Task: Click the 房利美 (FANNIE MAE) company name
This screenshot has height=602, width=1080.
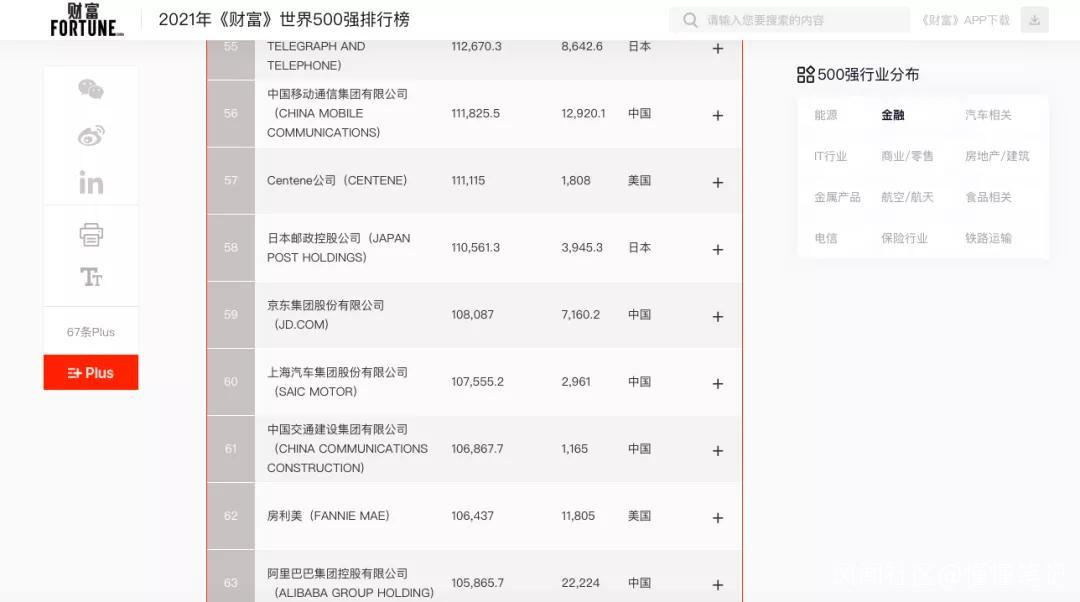Action: click(x=328, y=516)
